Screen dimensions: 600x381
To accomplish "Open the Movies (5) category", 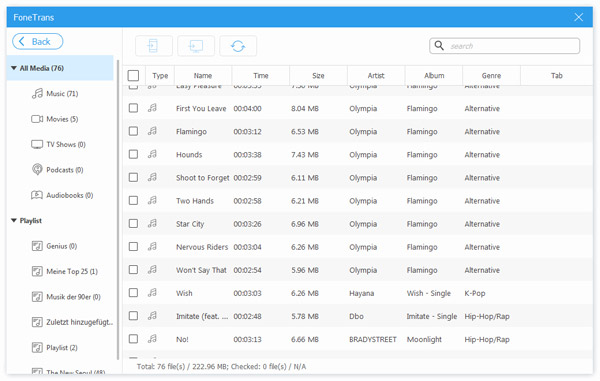I will (x=55, y=119).
